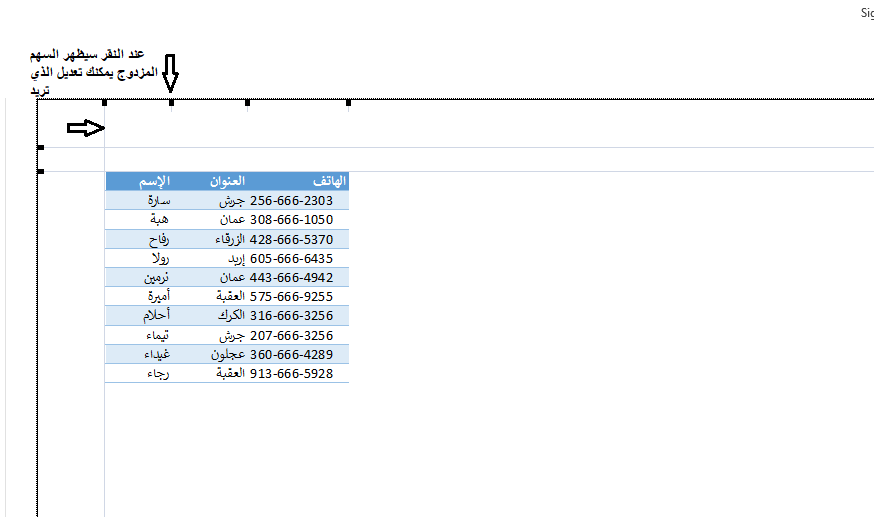Select column handle at right edge of الهاتف
874x517 pixels.
[x=348, y=103]
